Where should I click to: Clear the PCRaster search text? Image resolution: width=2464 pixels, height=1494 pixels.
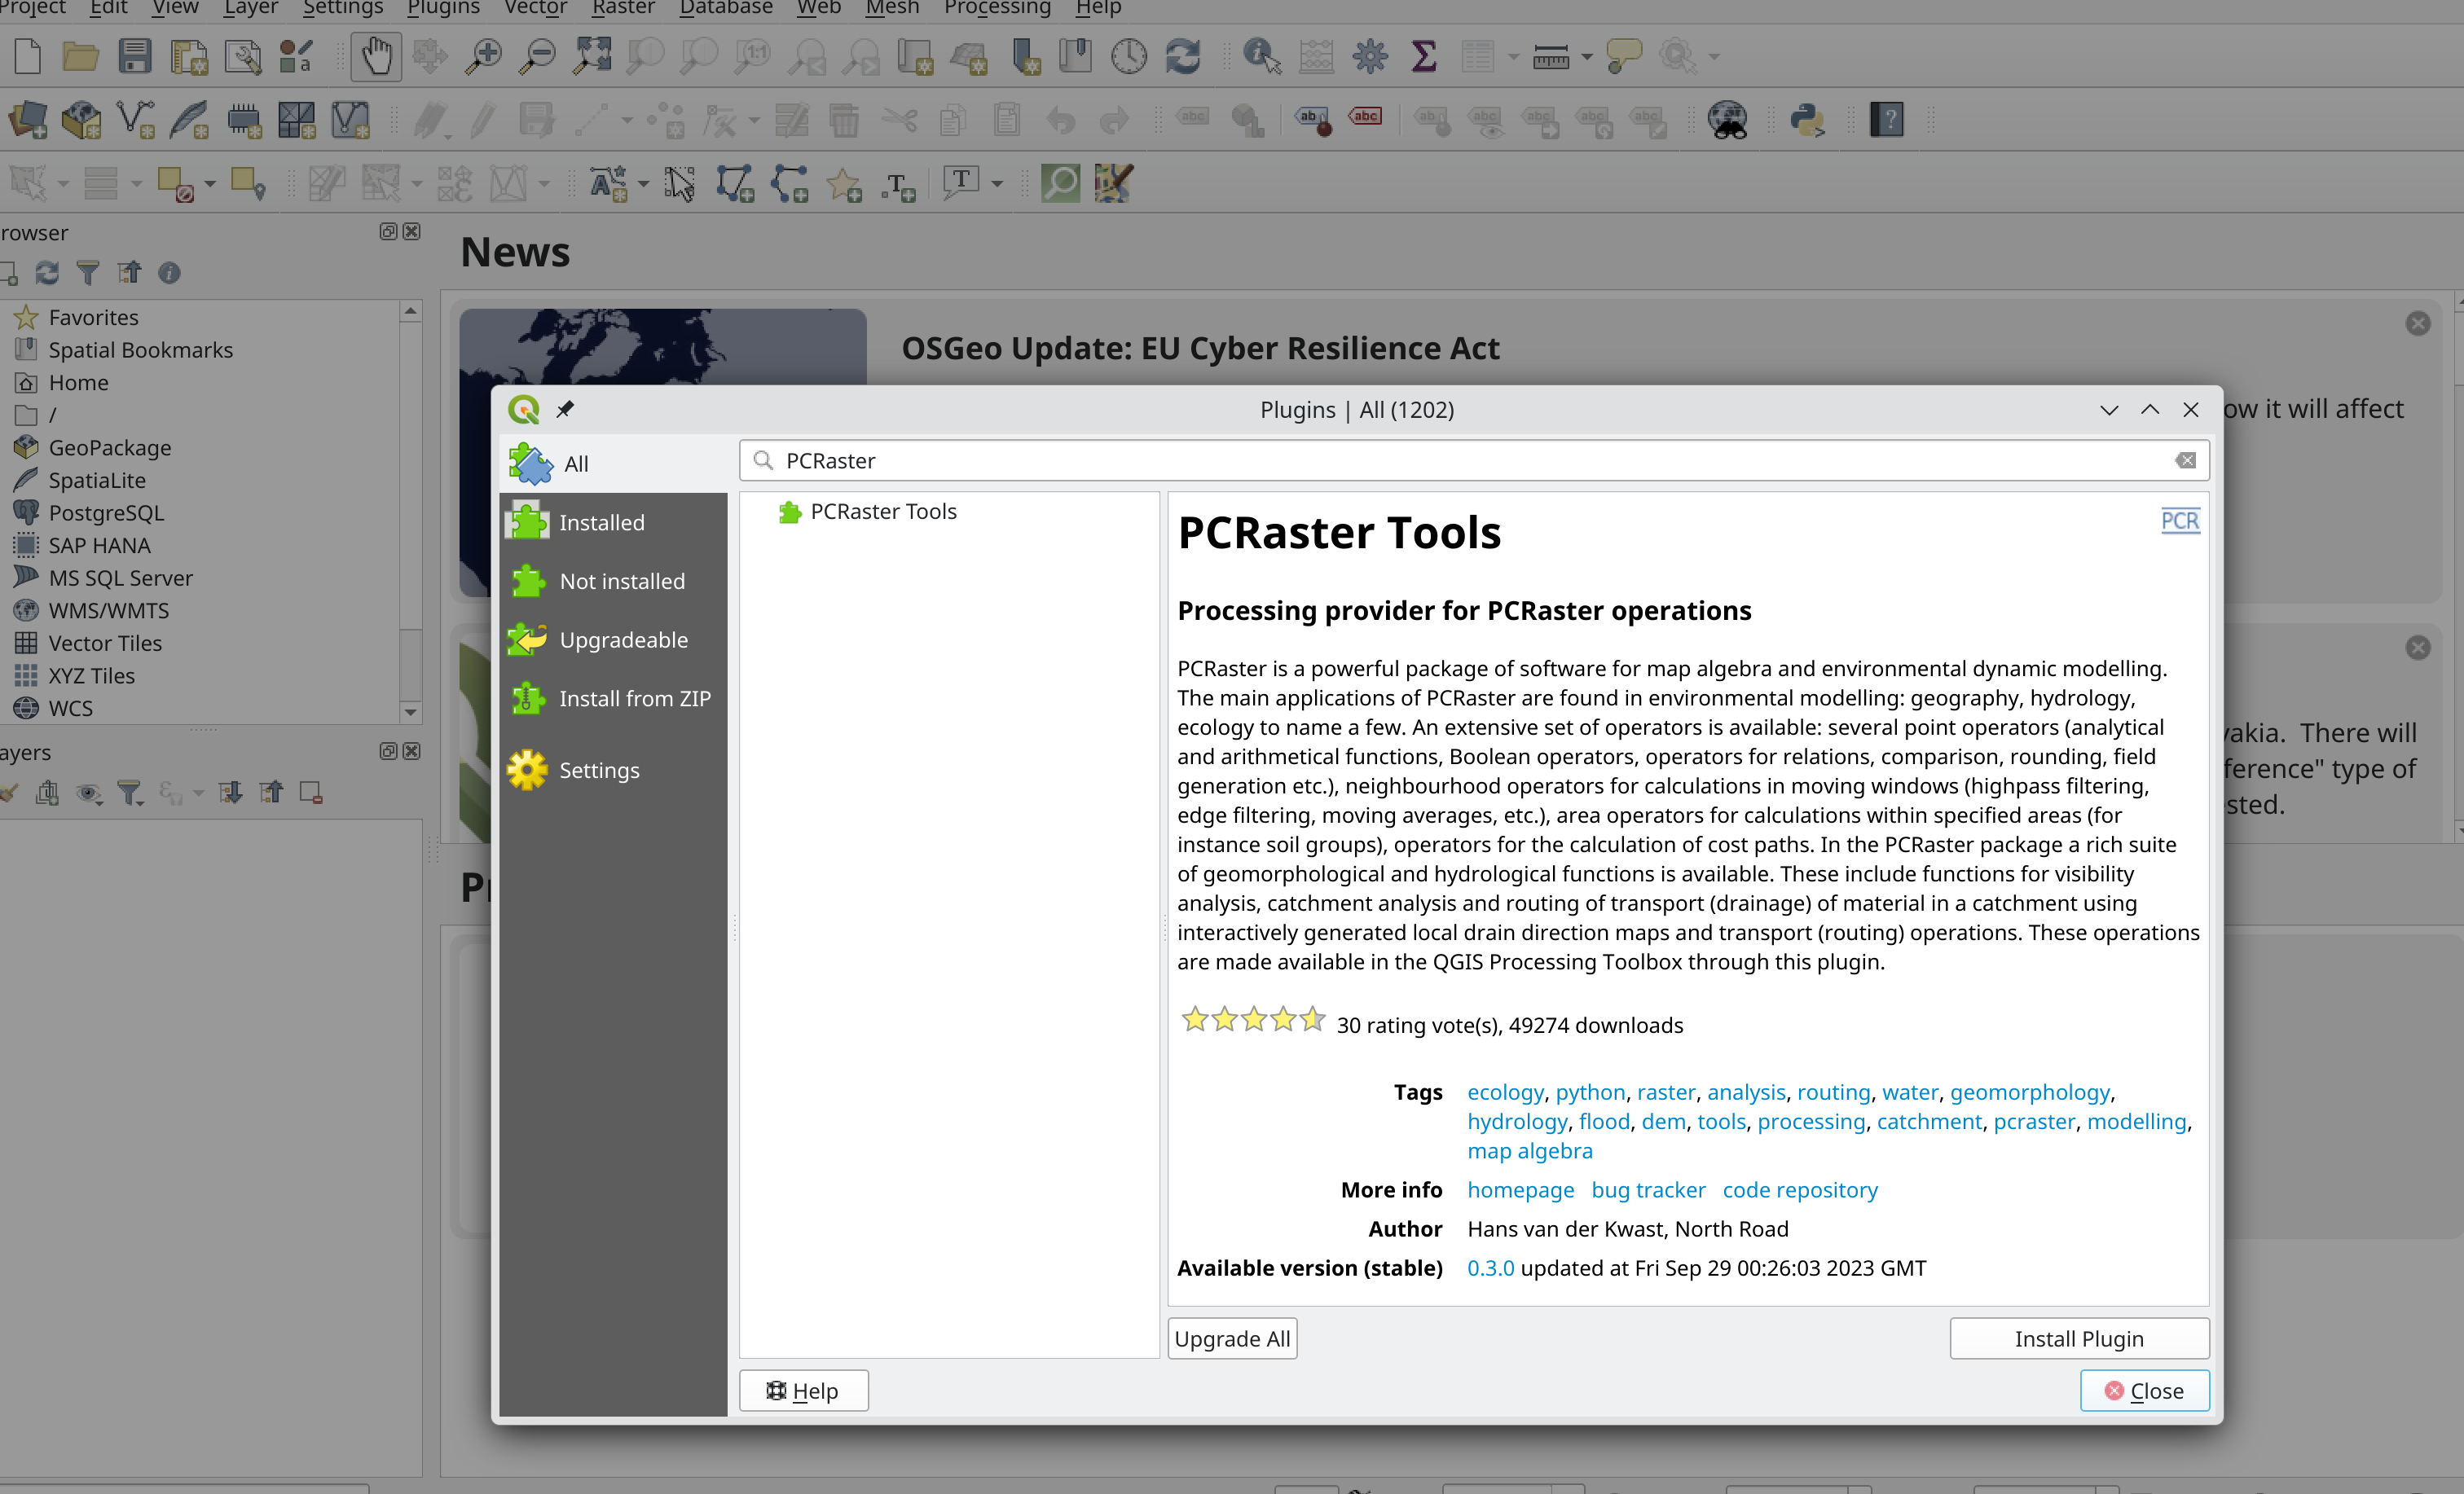tap(2185, 460)
